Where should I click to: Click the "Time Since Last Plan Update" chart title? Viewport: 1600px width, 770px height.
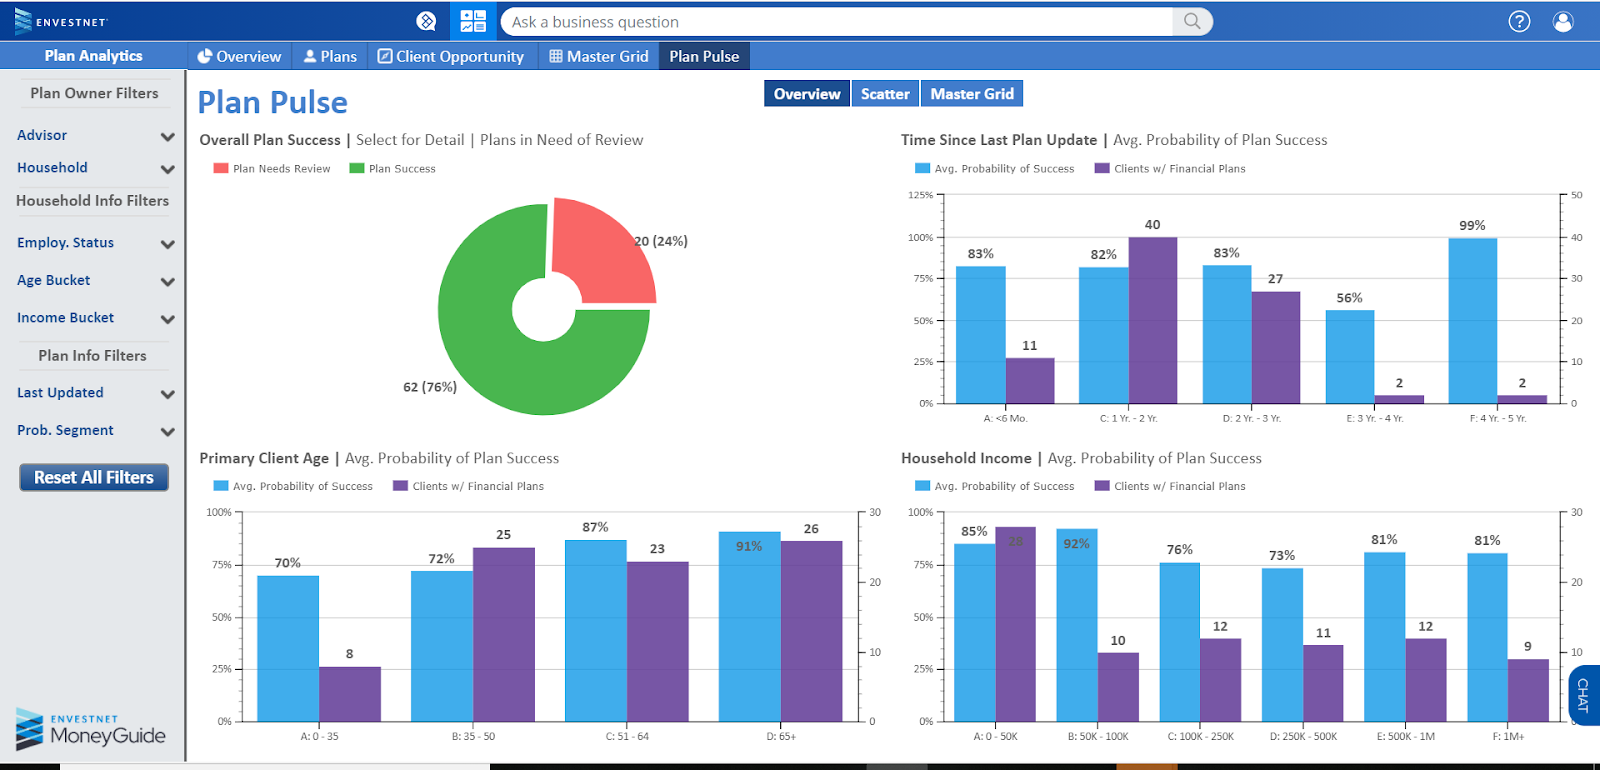pyautogui.click(x=999, y=140)
